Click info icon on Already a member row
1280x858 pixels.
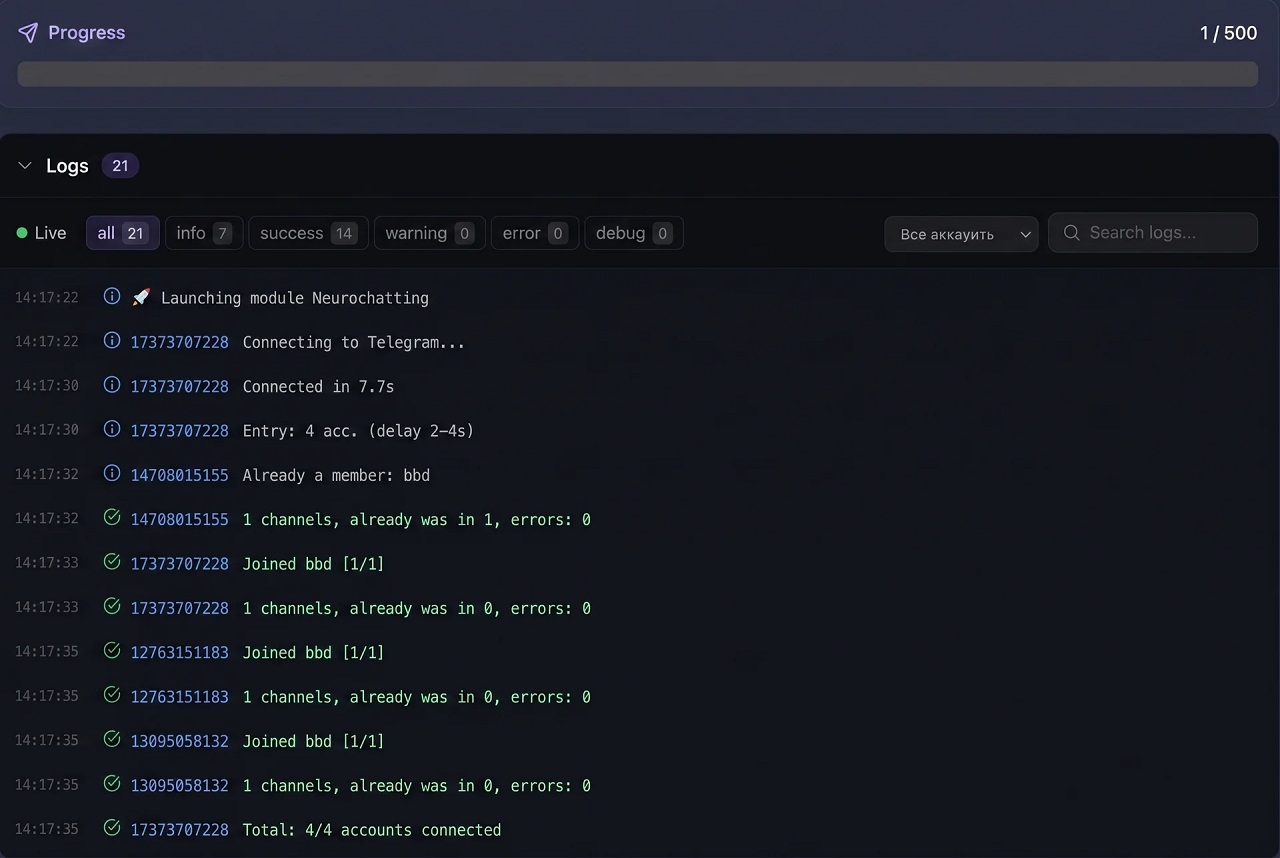click(112, 474)
